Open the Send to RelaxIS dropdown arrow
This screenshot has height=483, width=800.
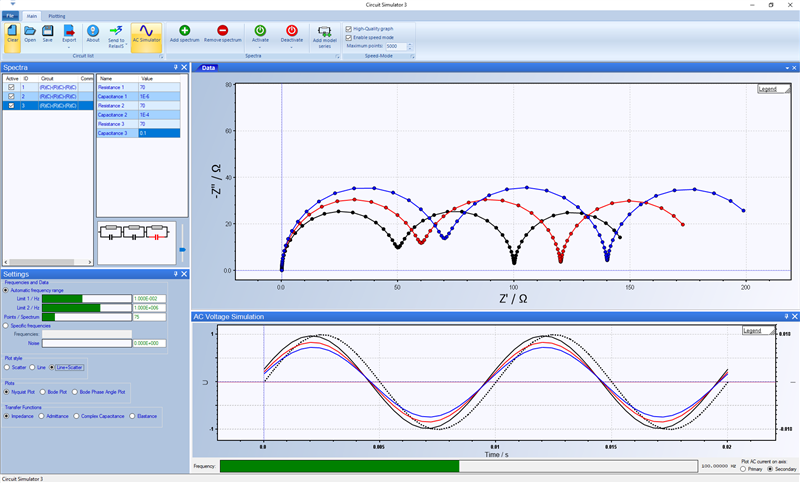point(127,45)
